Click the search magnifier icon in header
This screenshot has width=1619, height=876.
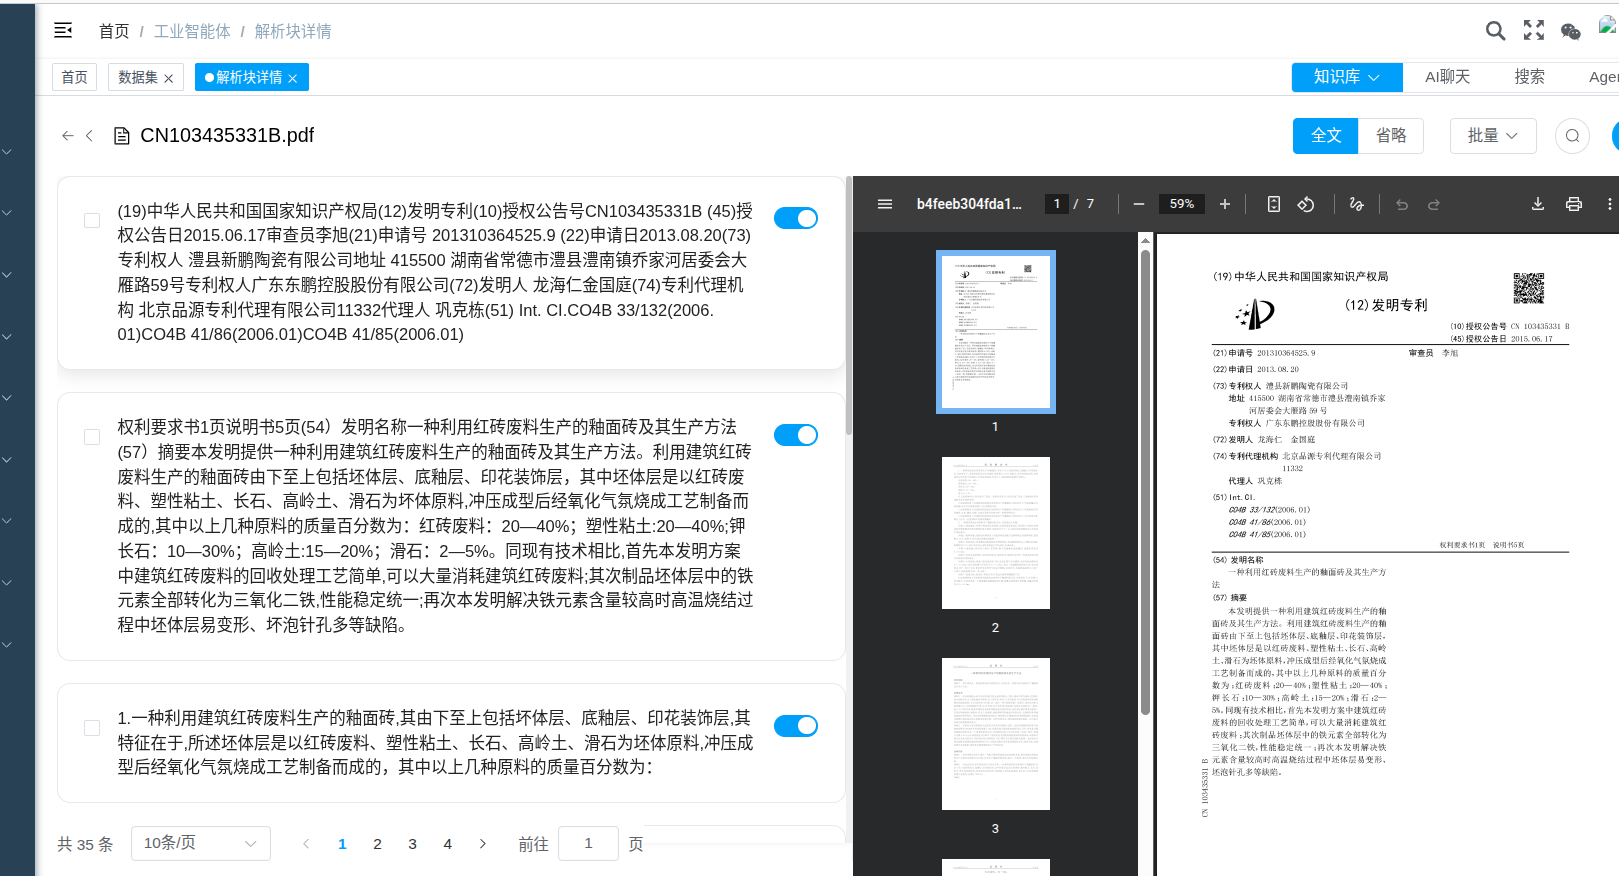[x=1495, y=31]
